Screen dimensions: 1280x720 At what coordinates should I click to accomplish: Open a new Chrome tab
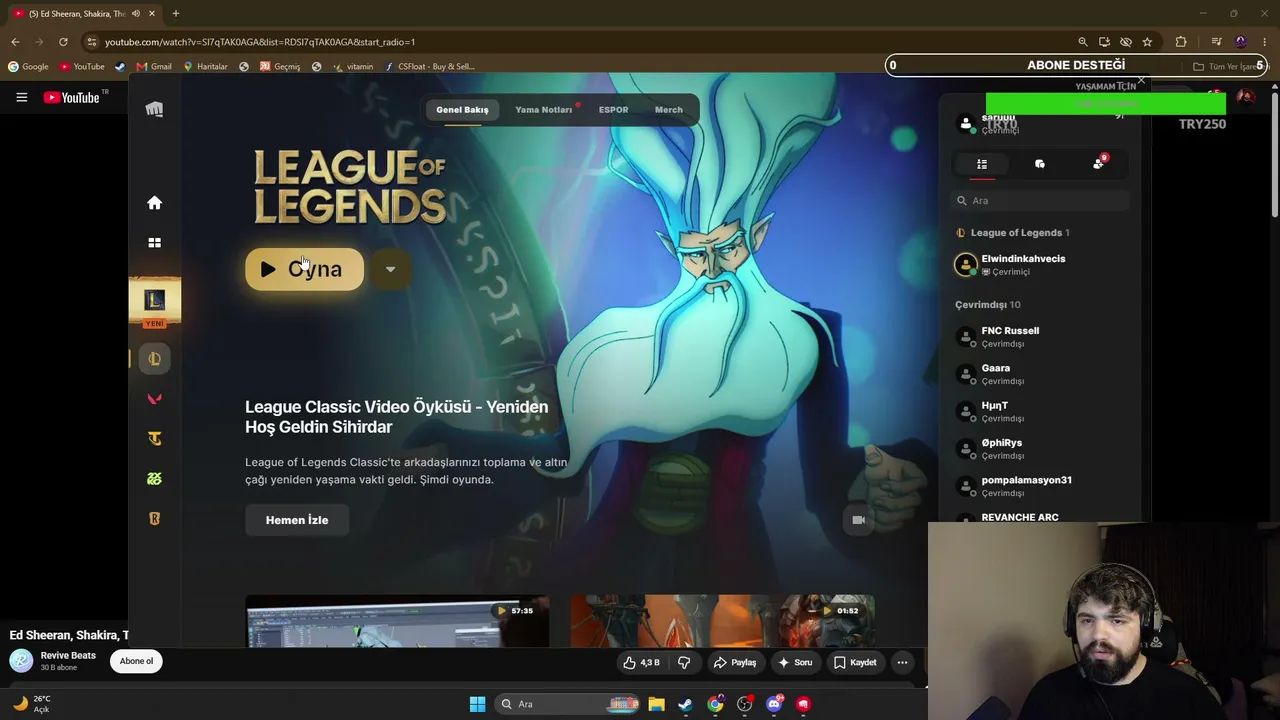click(x=176, y=14)
